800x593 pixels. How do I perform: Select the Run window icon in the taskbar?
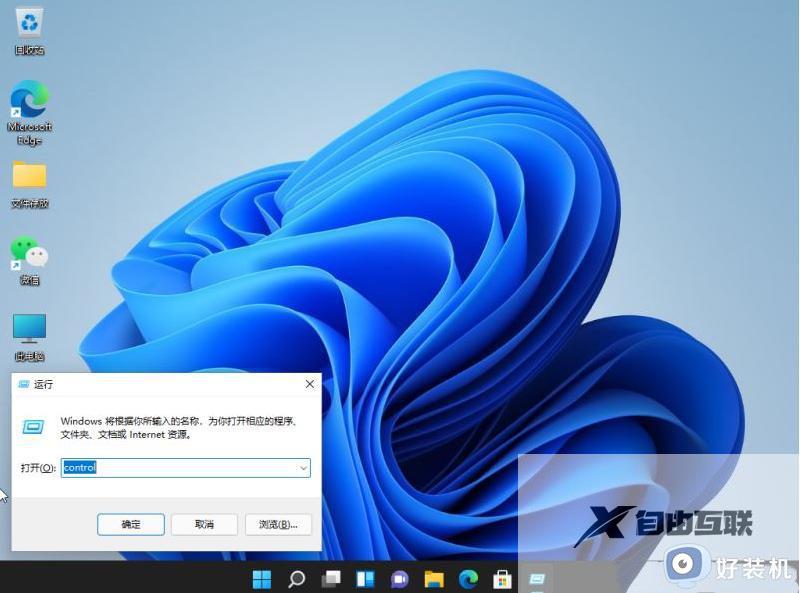tap(537, 578)
